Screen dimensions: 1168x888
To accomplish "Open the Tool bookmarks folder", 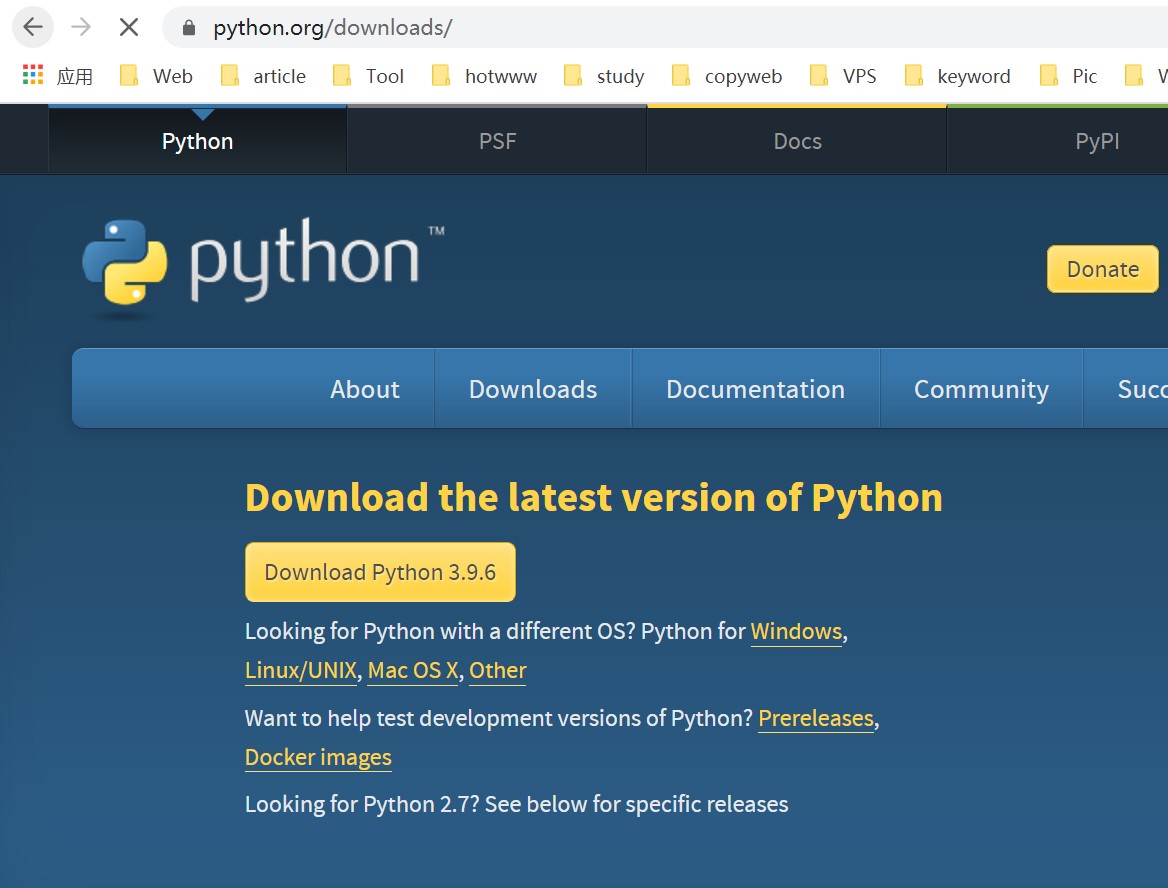I will (x=368, y=76).
